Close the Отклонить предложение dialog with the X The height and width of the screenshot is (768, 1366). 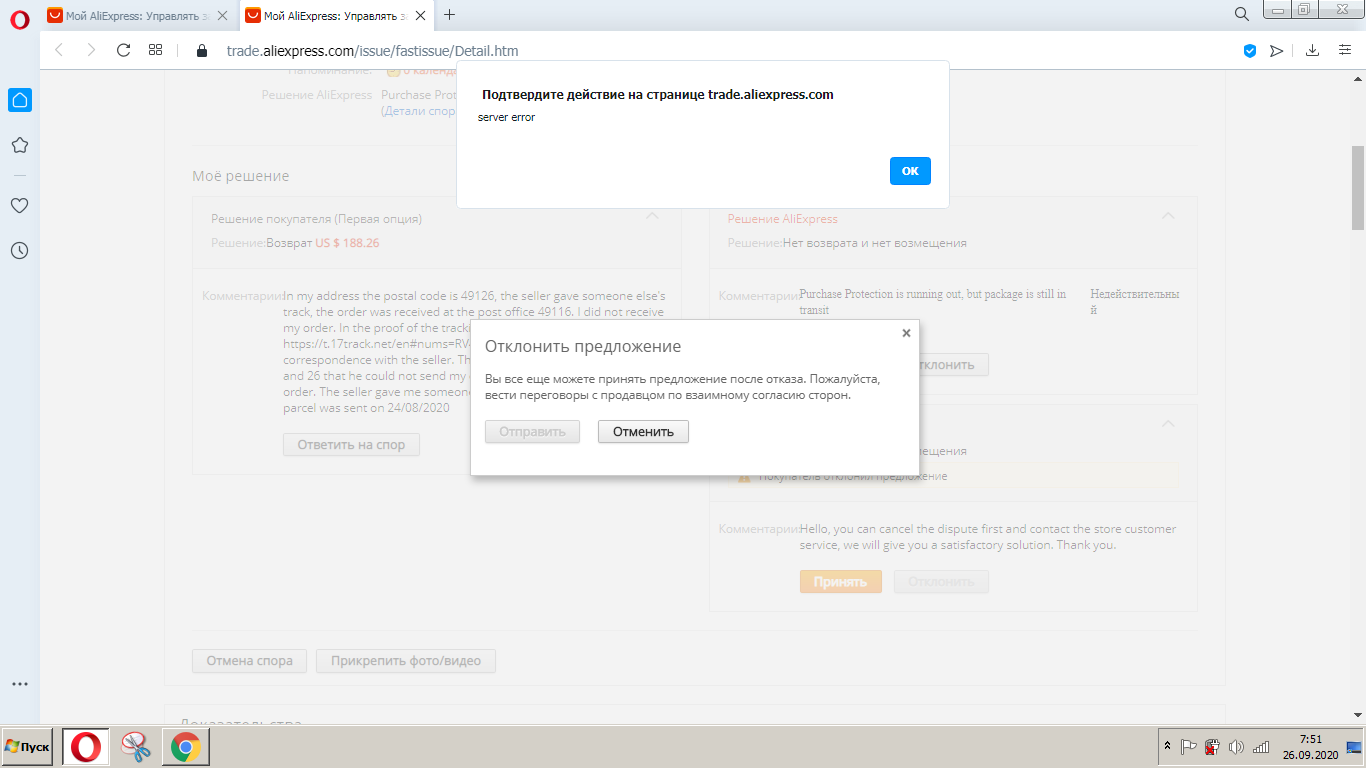click(x=906, y=333)
